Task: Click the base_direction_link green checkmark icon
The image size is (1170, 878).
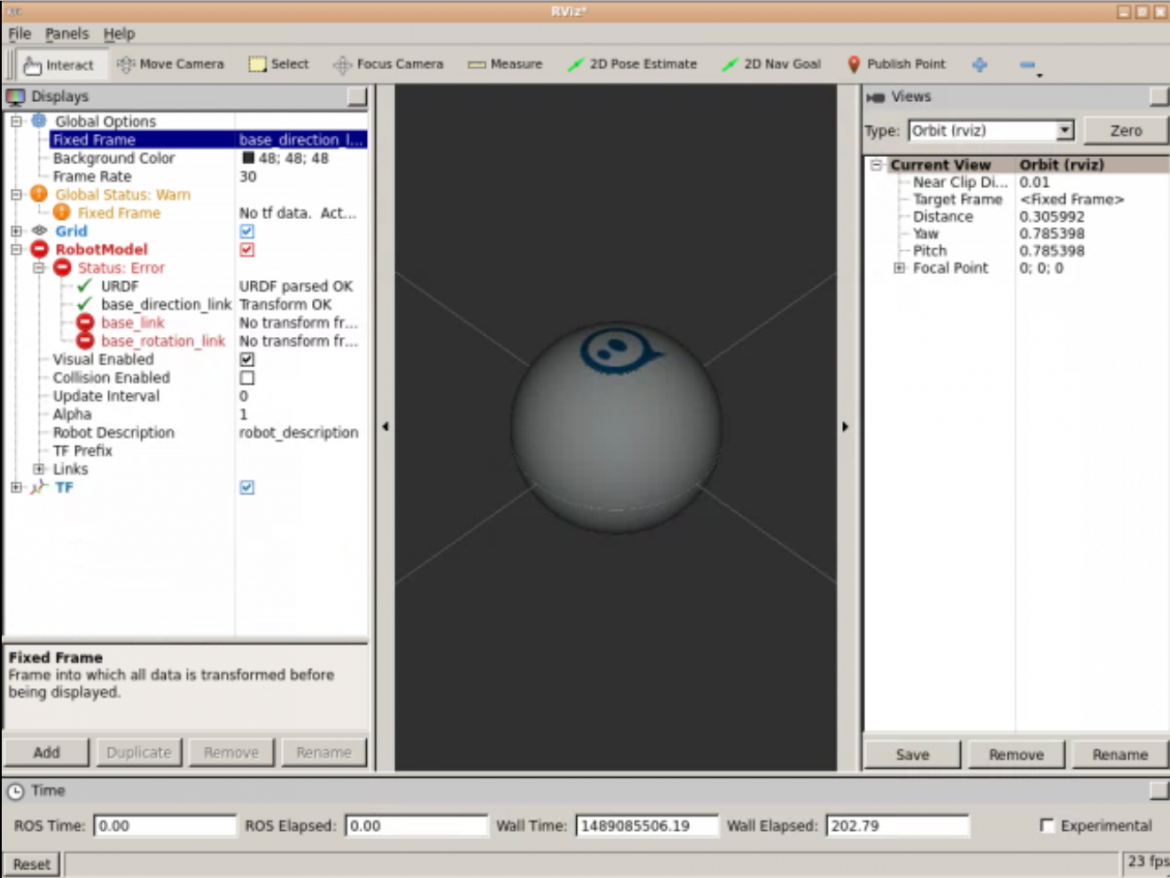Action: pyautogui.click(x=84, y=304)
